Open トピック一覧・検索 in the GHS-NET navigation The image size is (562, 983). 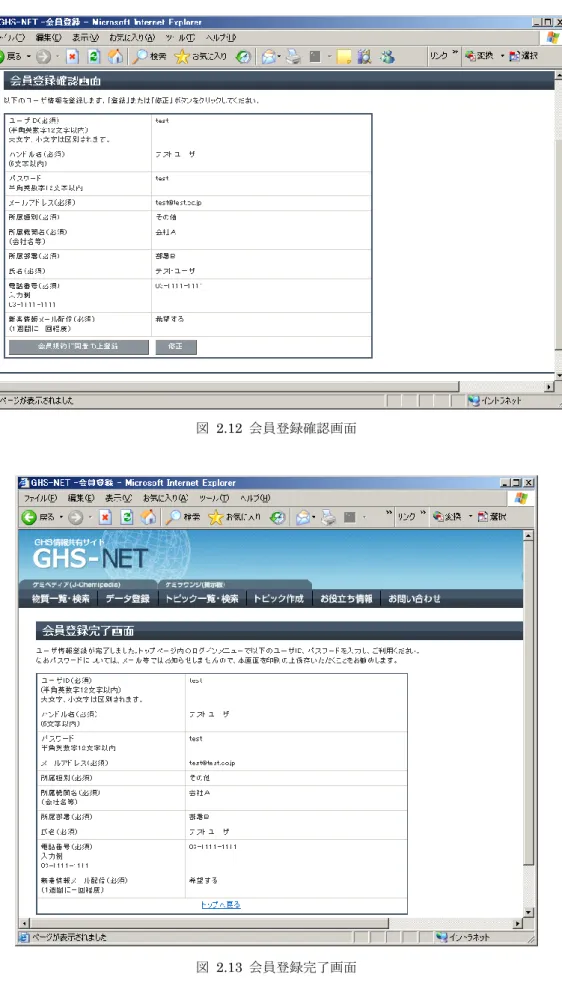click(x=201, y=599)
